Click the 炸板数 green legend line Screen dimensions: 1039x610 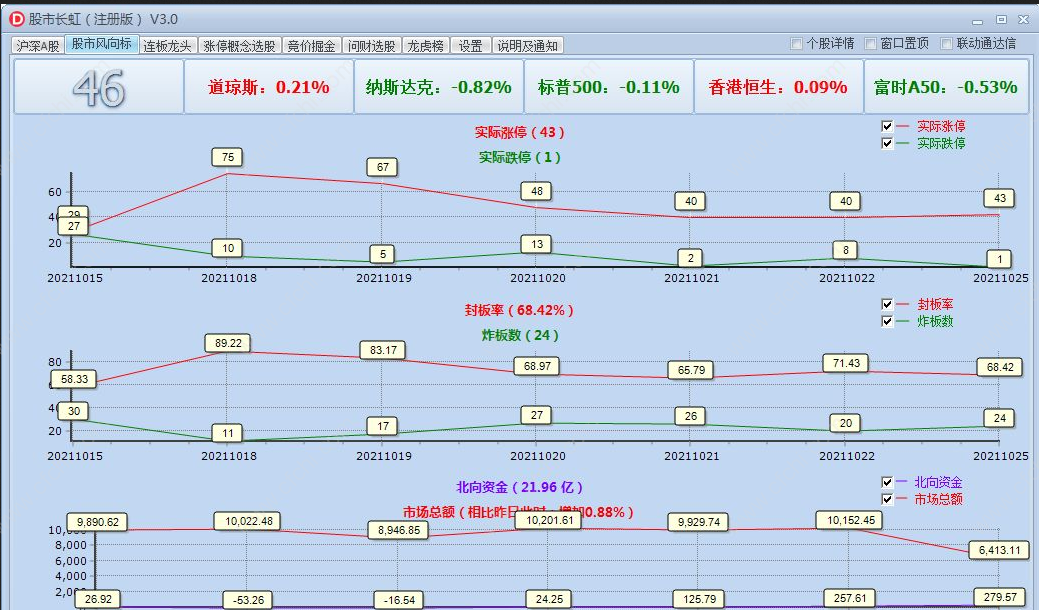[902, 321]
